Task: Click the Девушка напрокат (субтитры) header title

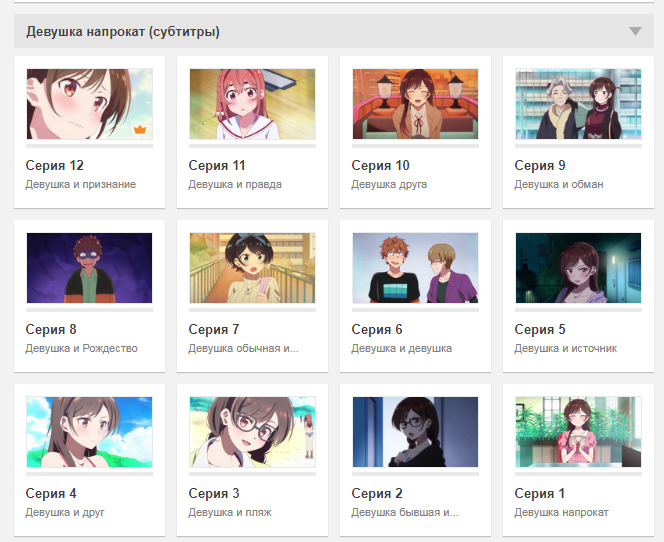Action: point(123,32)
